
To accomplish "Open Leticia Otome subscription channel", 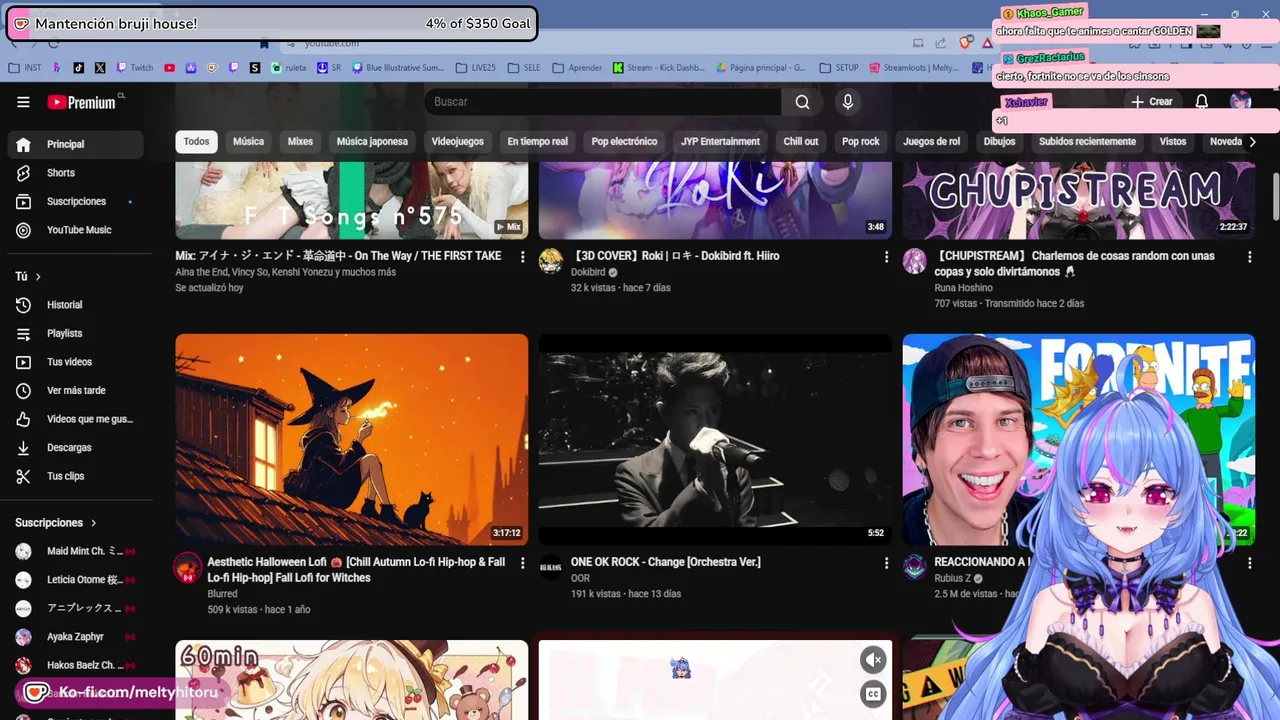I will [76, 580].
